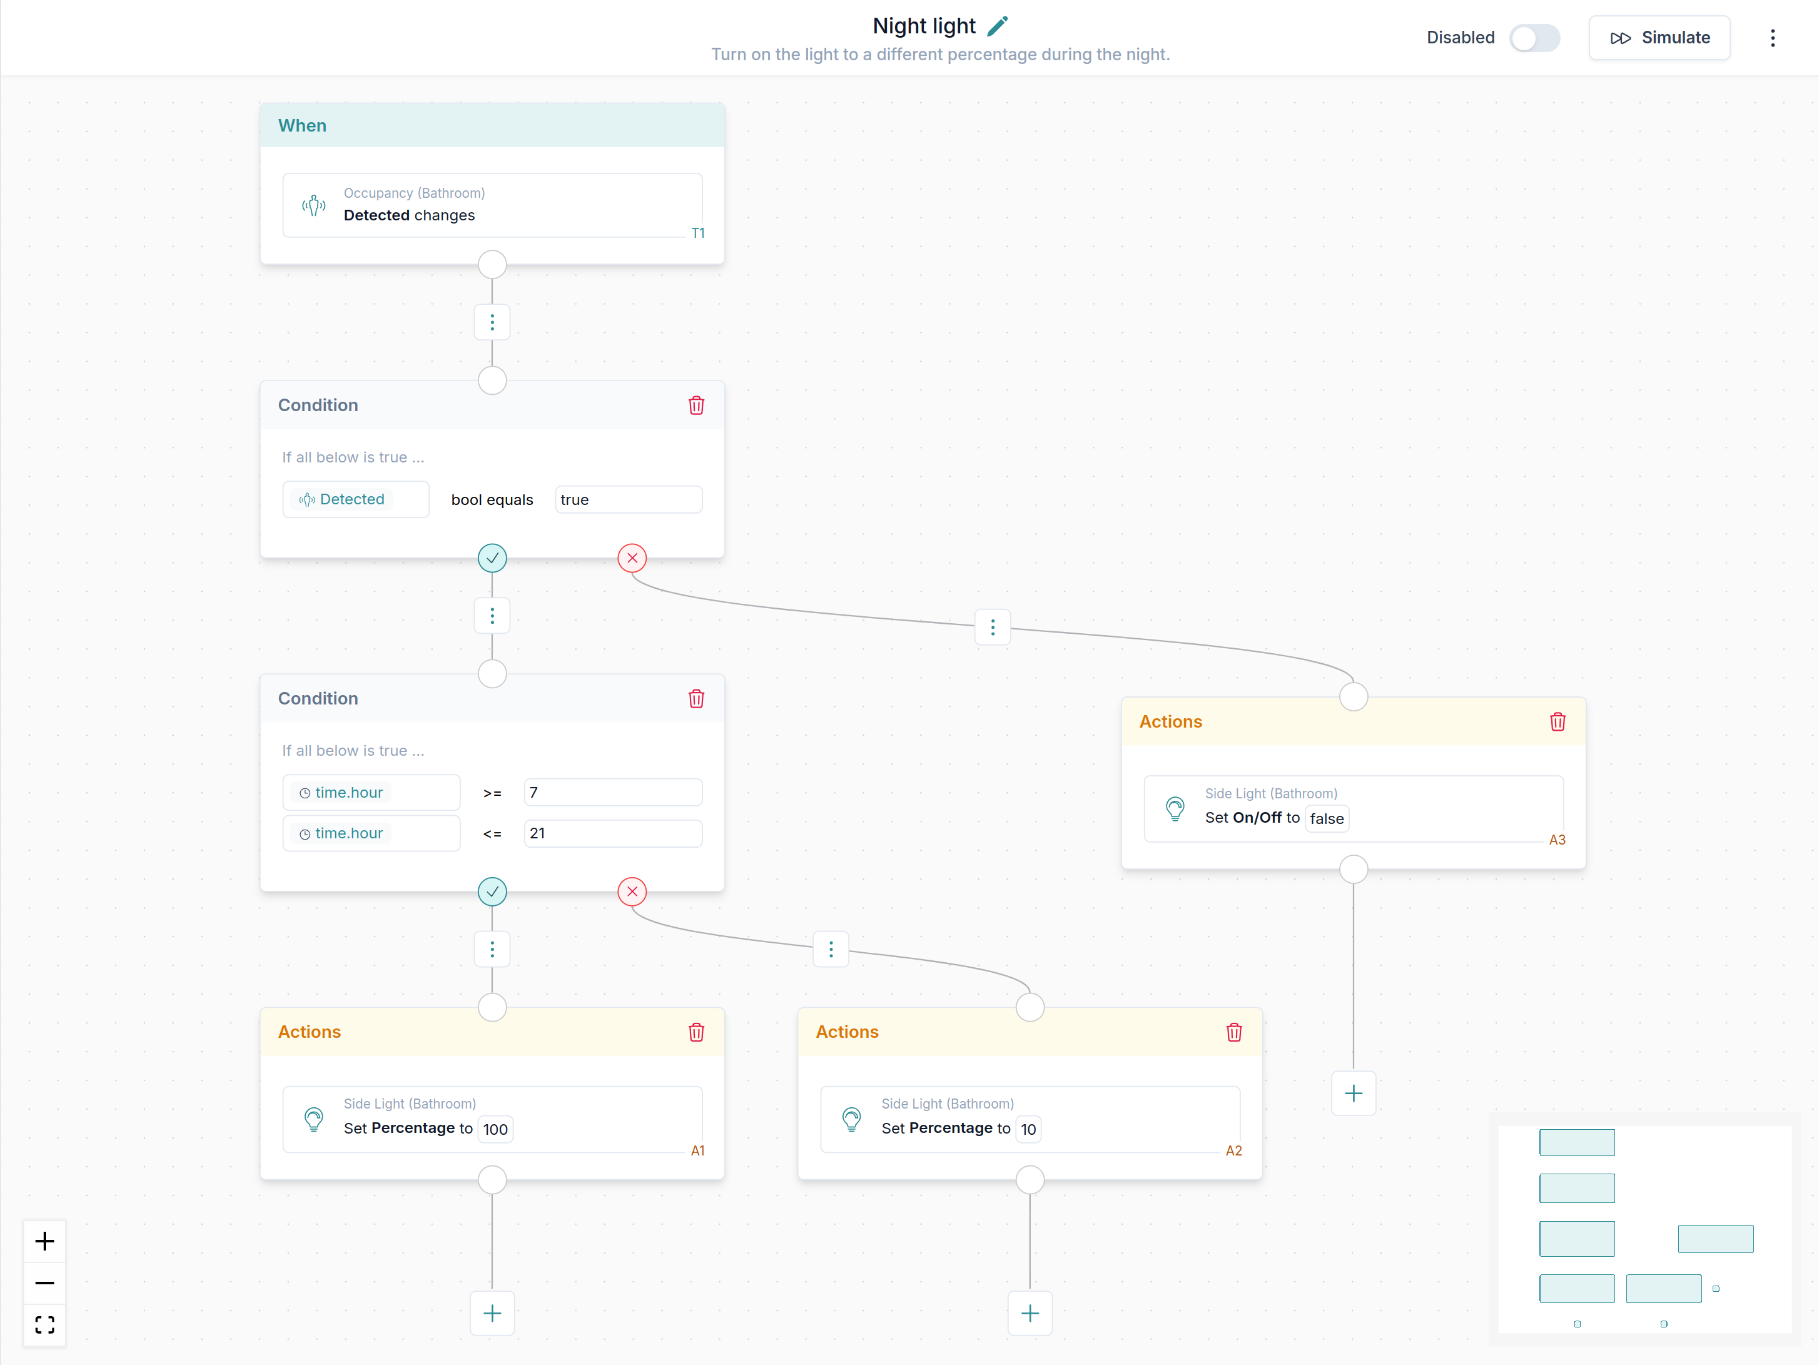The width and height of the screenshot is (1819, 1365).
Task: Click the input connector atop the first Condition
Action: point(492,381)
